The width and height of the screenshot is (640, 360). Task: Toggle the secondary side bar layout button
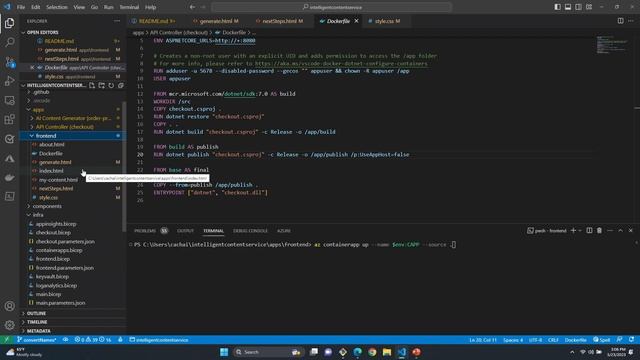(578, 7)
